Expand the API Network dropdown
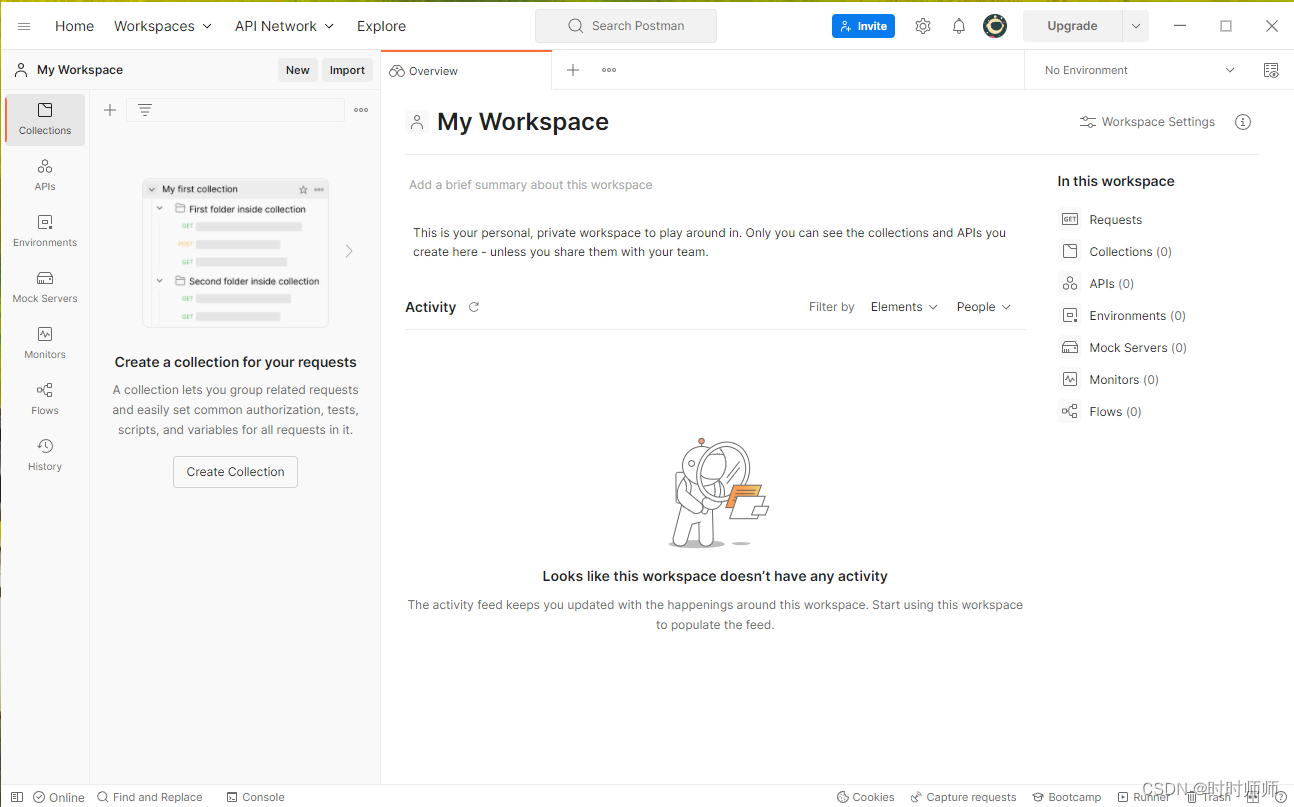This screenshot has height=807, width=1294. pyautogui.click(x=285, y=26)
